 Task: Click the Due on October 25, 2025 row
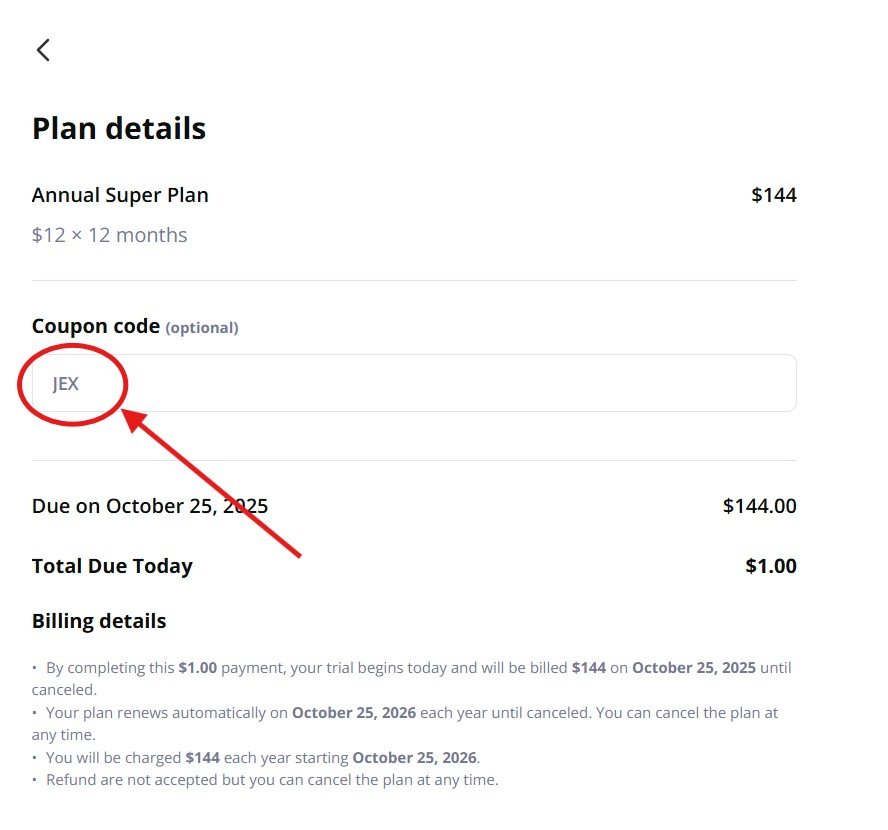coord(150,506)
